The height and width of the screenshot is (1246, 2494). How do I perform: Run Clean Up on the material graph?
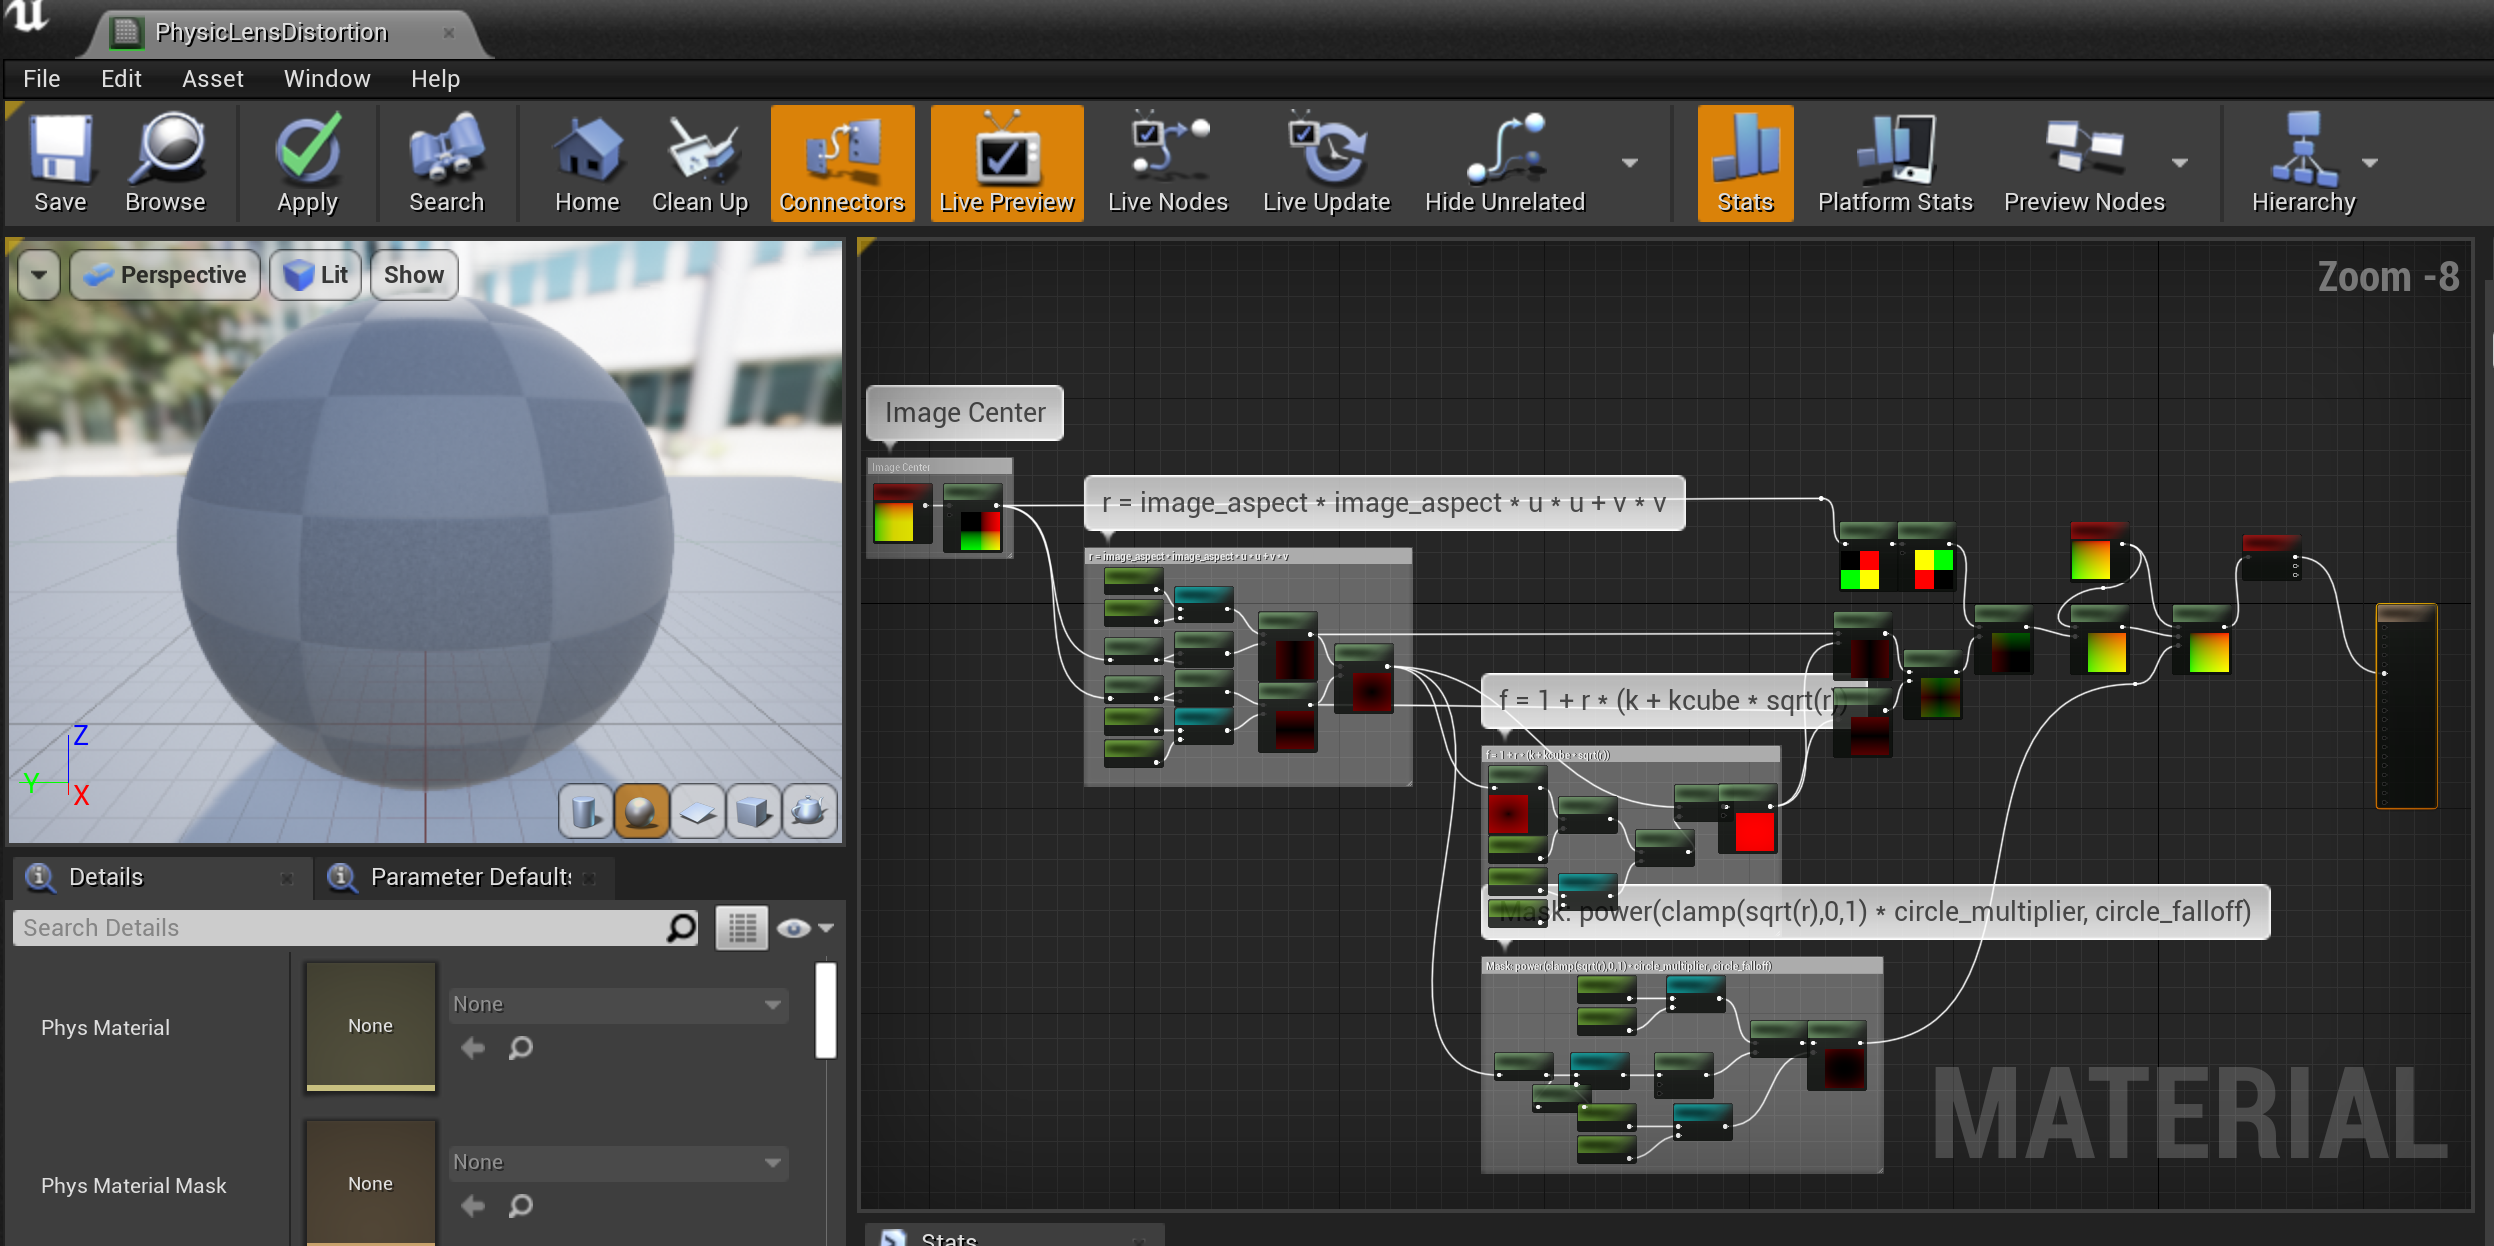[x=699, y=163]
